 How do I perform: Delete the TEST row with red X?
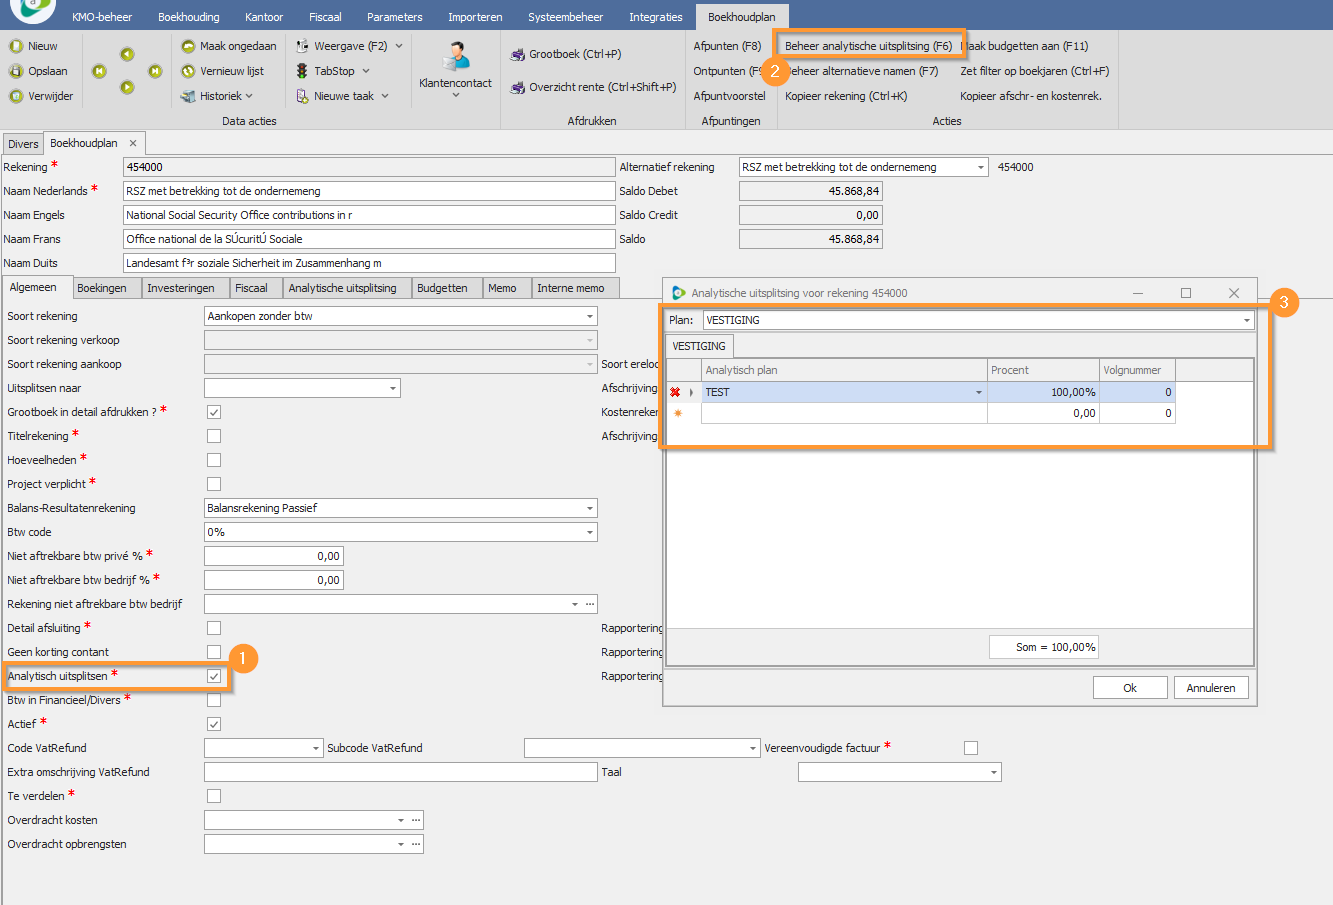[675, 392]
